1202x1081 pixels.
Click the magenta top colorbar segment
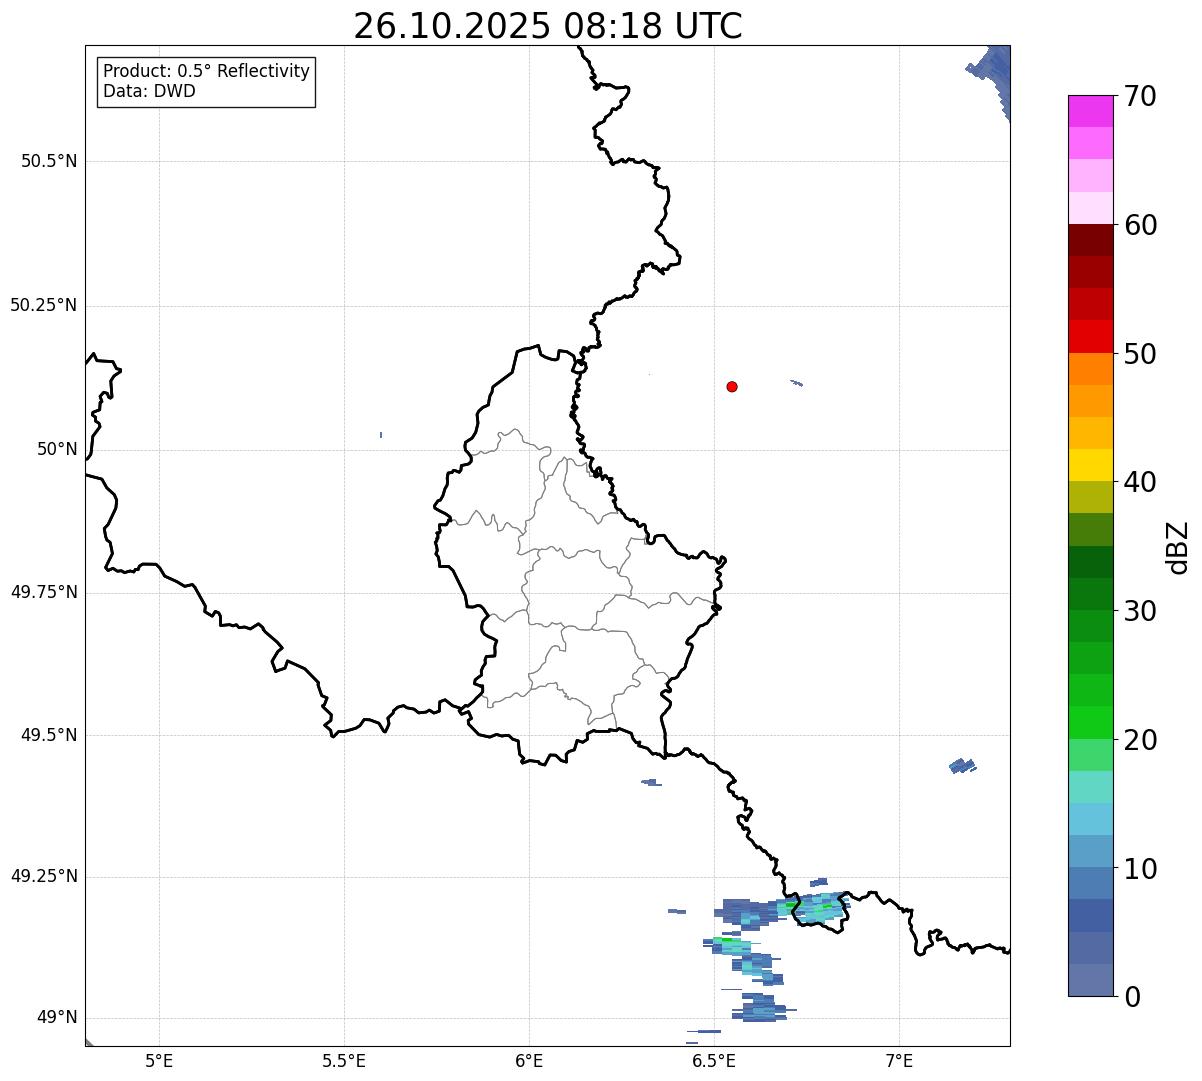pyautogui.click(x=1090, y=111)
